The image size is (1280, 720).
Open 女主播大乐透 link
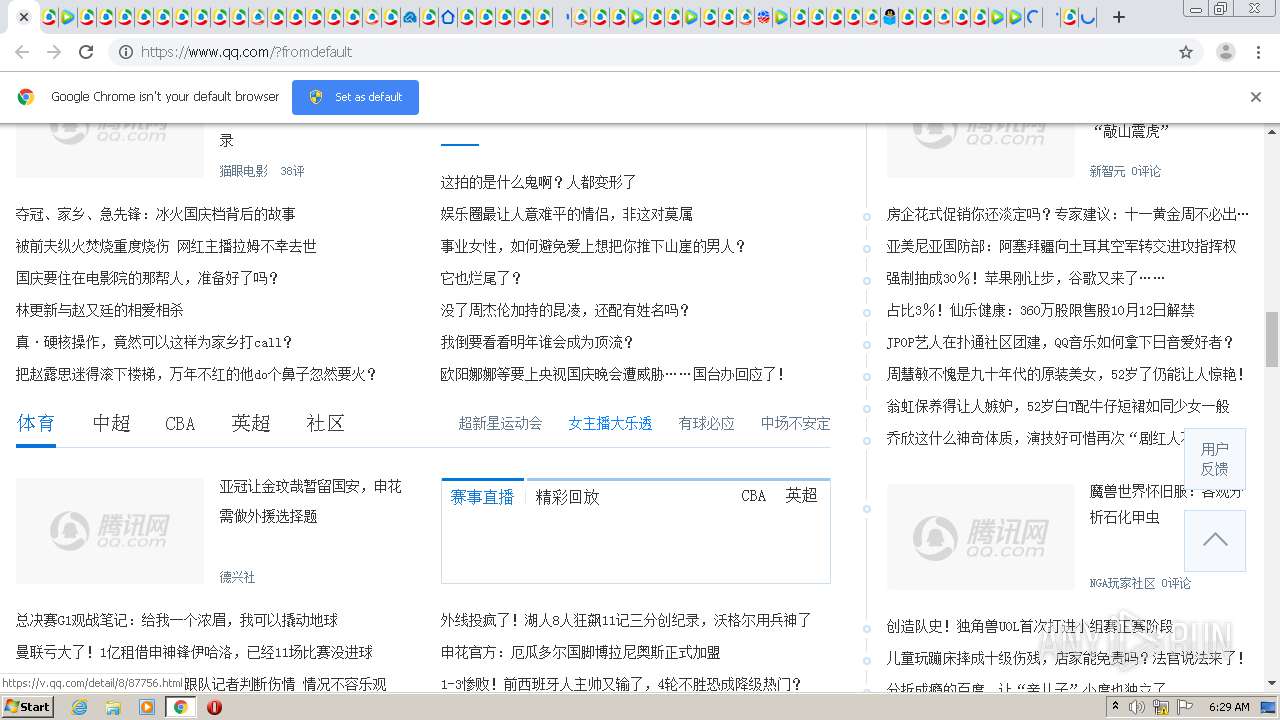pos(610,423)
